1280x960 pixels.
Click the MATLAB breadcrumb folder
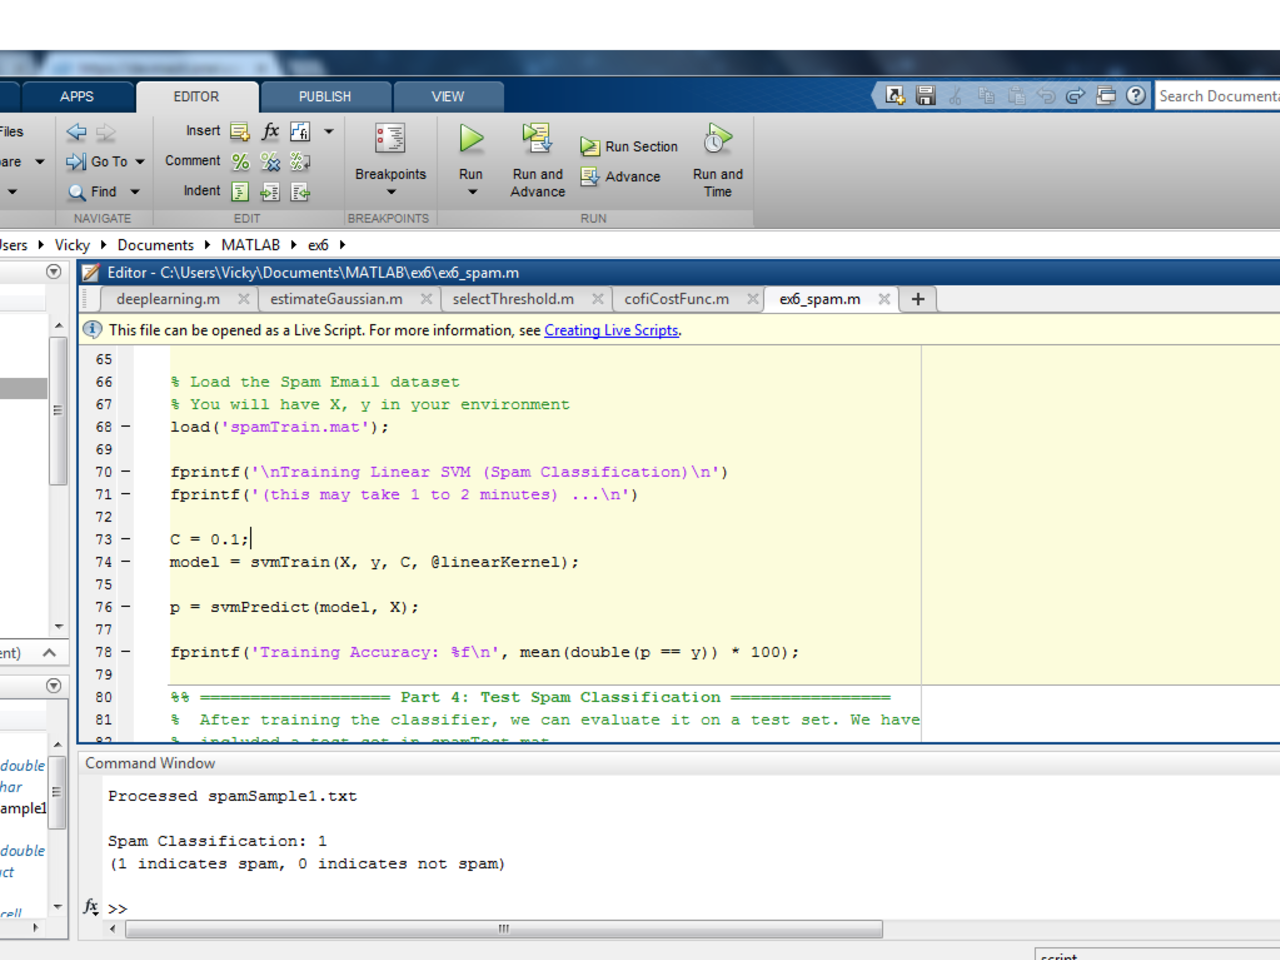(x=251, y=245)
